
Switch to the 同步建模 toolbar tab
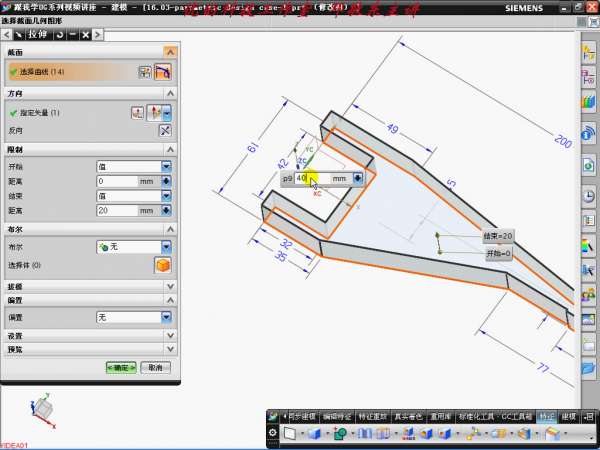[298, 415]
